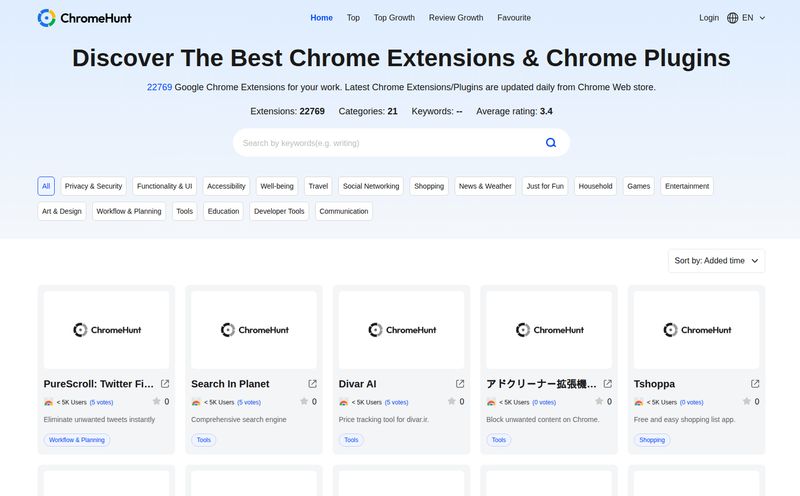Viewport: 800px width, 496px height.
Task: Click Chrome store icon on アドクリーナー card
Action: (x=491, y=402)
